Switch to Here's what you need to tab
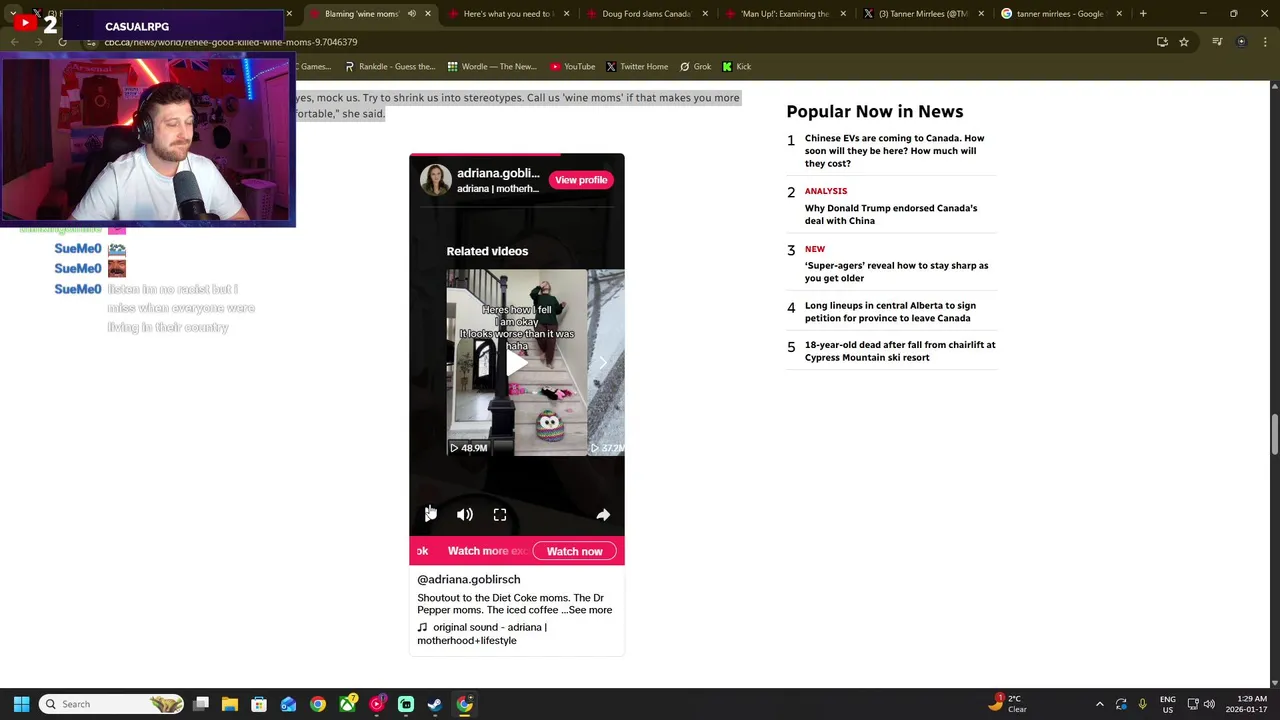Viewport: 1280px width, 720px height. click(507, 14)
